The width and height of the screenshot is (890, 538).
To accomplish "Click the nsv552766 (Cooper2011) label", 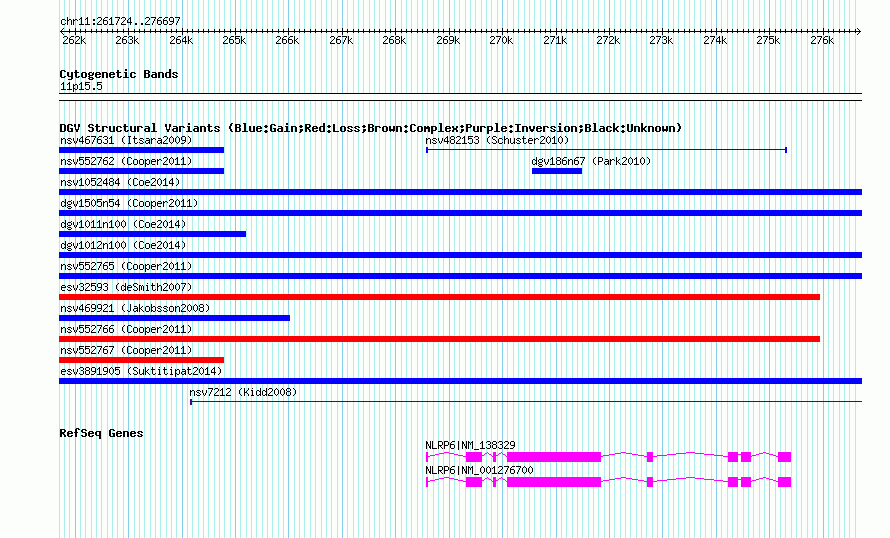I will (126, 329).
